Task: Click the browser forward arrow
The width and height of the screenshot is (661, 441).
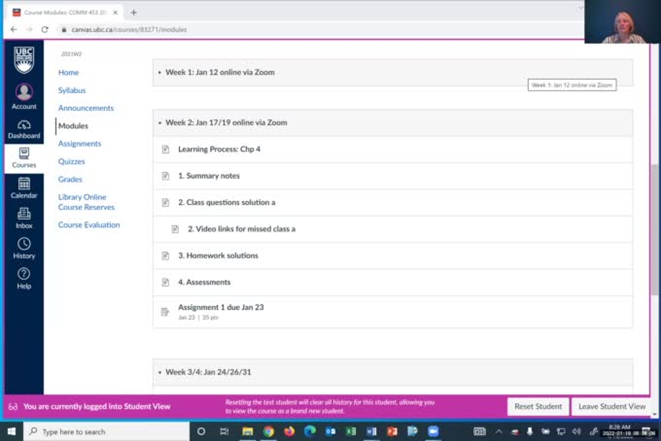Action: 29,30
